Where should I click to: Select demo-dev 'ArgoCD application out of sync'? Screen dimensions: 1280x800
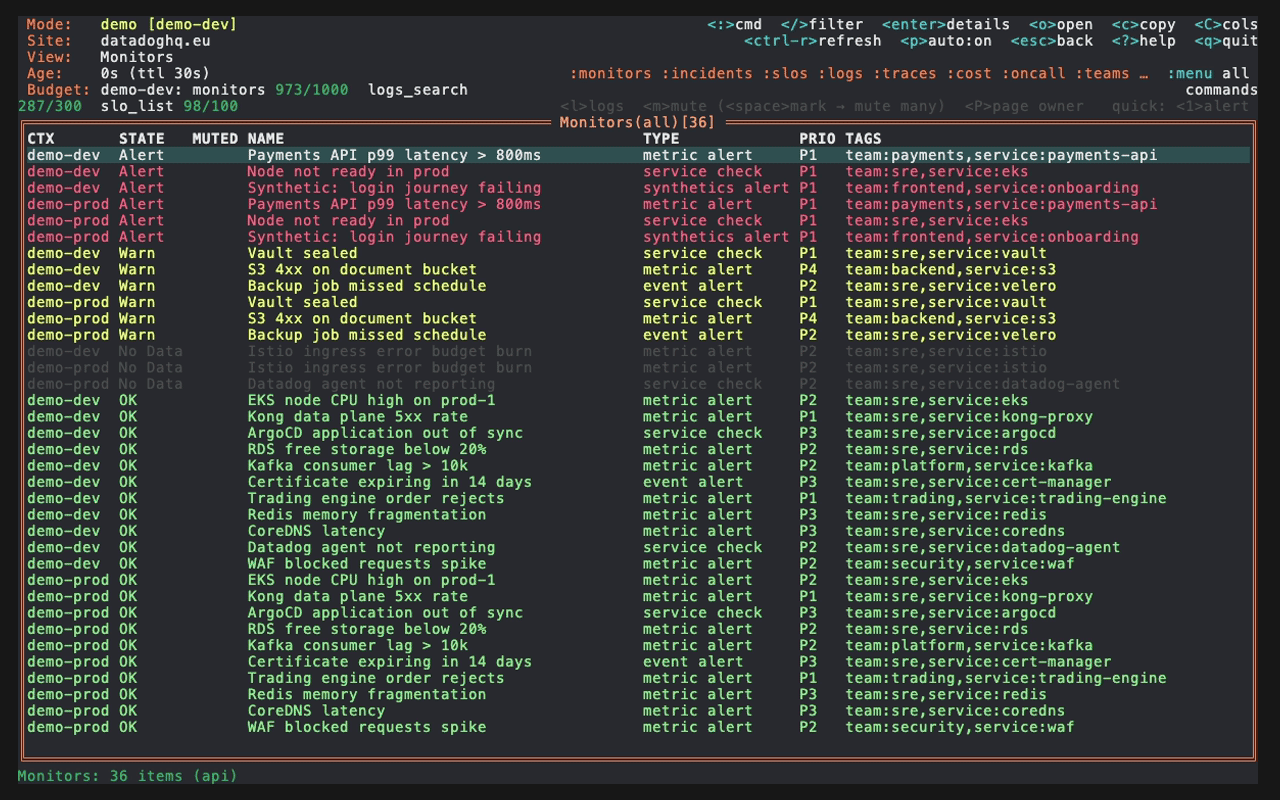pos(638,433)
